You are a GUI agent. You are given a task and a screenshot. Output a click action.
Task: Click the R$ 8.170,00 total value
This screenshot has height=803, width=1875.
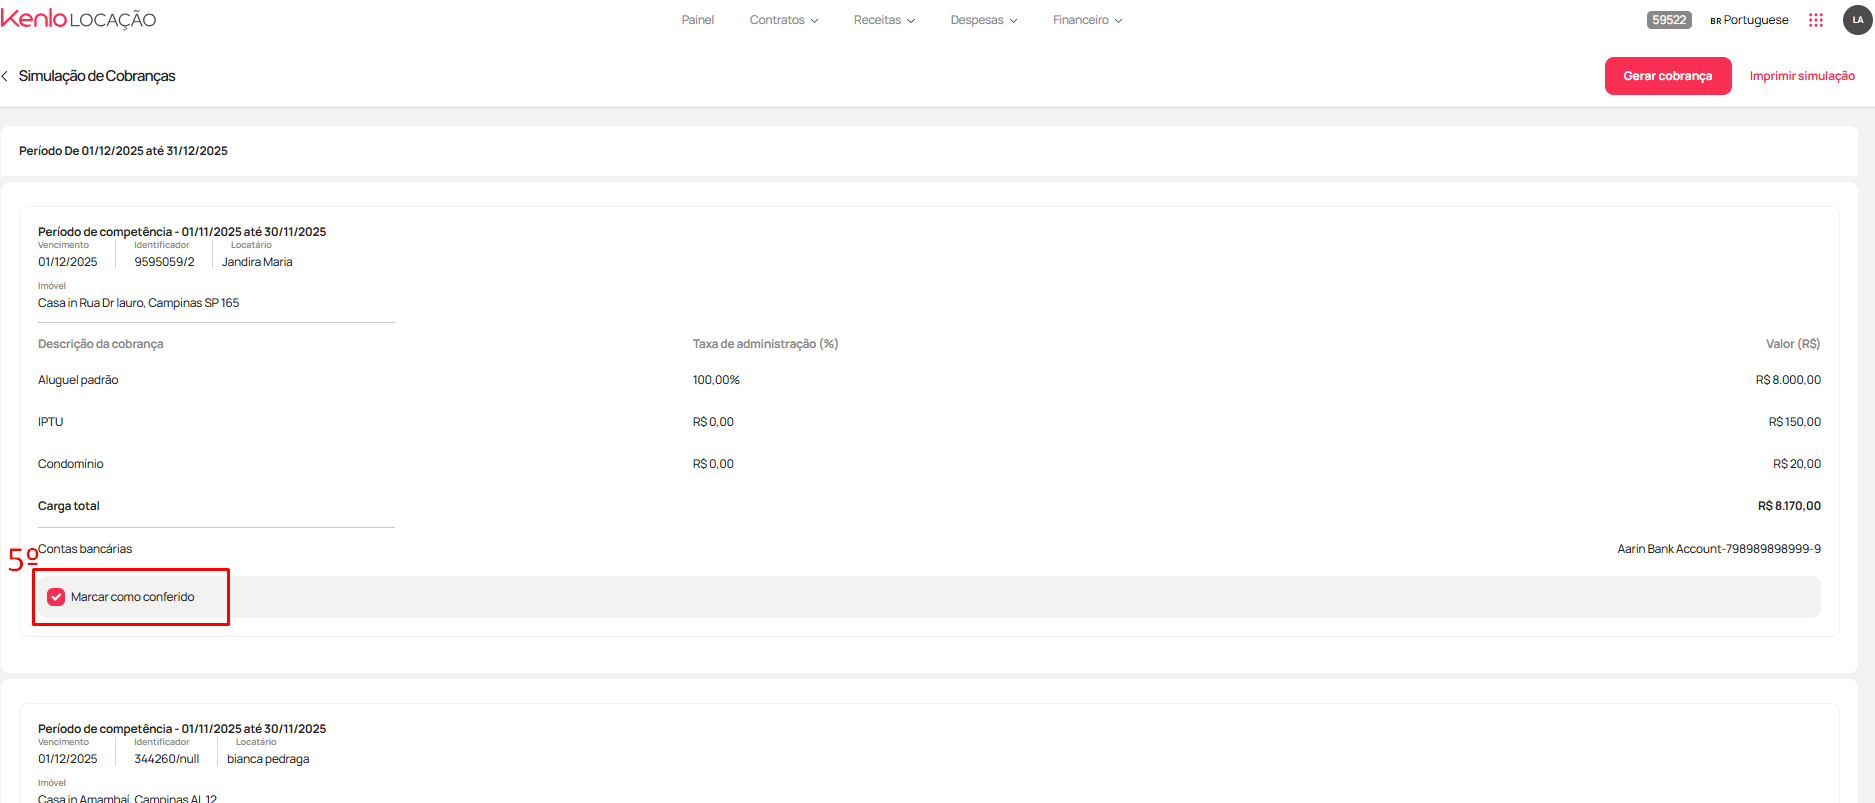tap(1789, 506)
